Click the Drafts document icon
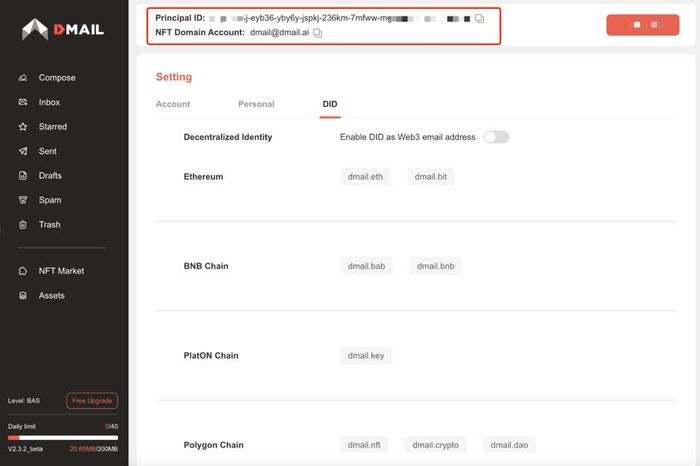 (23, 176)
